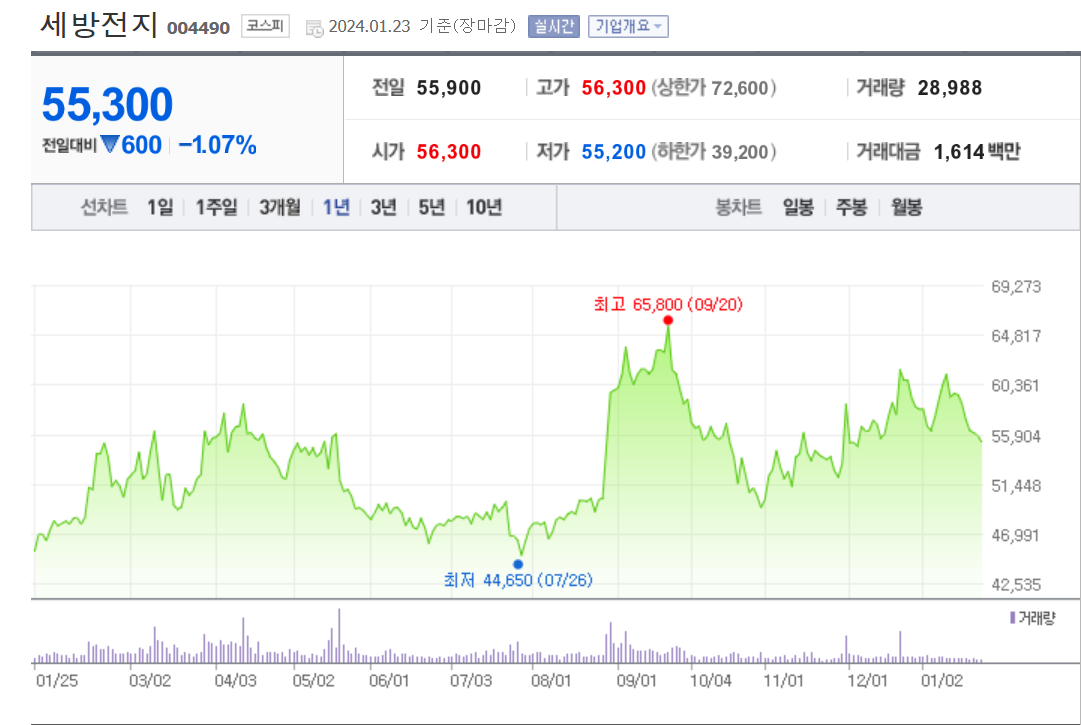
Task: Click the 69,273 y-axis label
Action: (x=1016, y=287)
